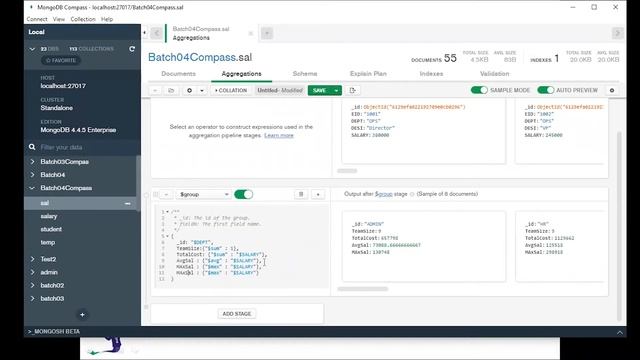Expand the Test2 database
This screenshot has height=360, width=640.
pos(33,259)
